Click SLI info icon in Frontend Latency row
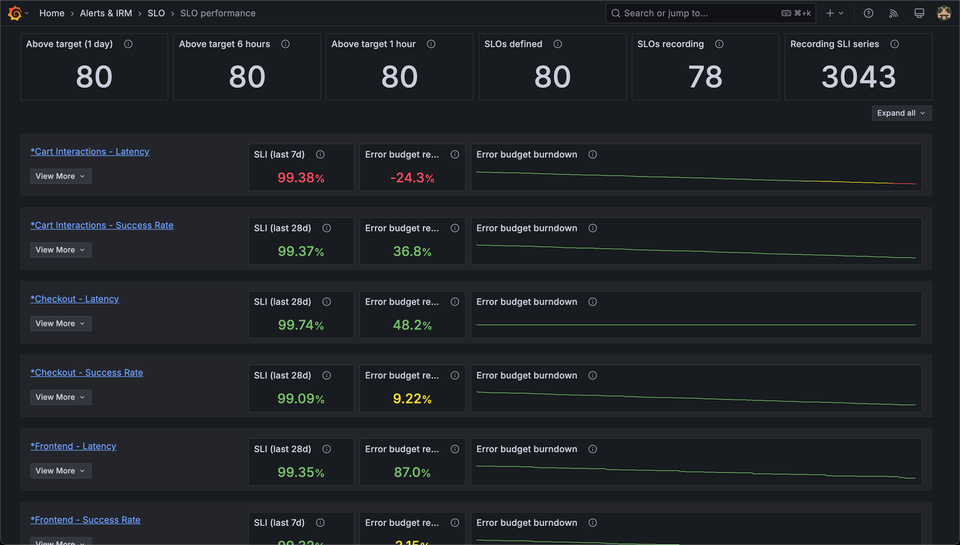 pos(327,449)
